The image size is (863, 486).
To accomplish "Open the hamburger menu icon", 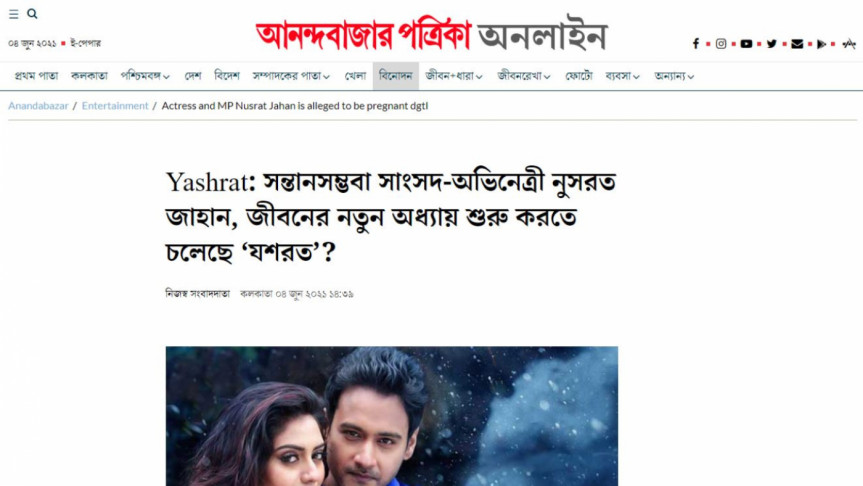I will (x=14, y=14).
